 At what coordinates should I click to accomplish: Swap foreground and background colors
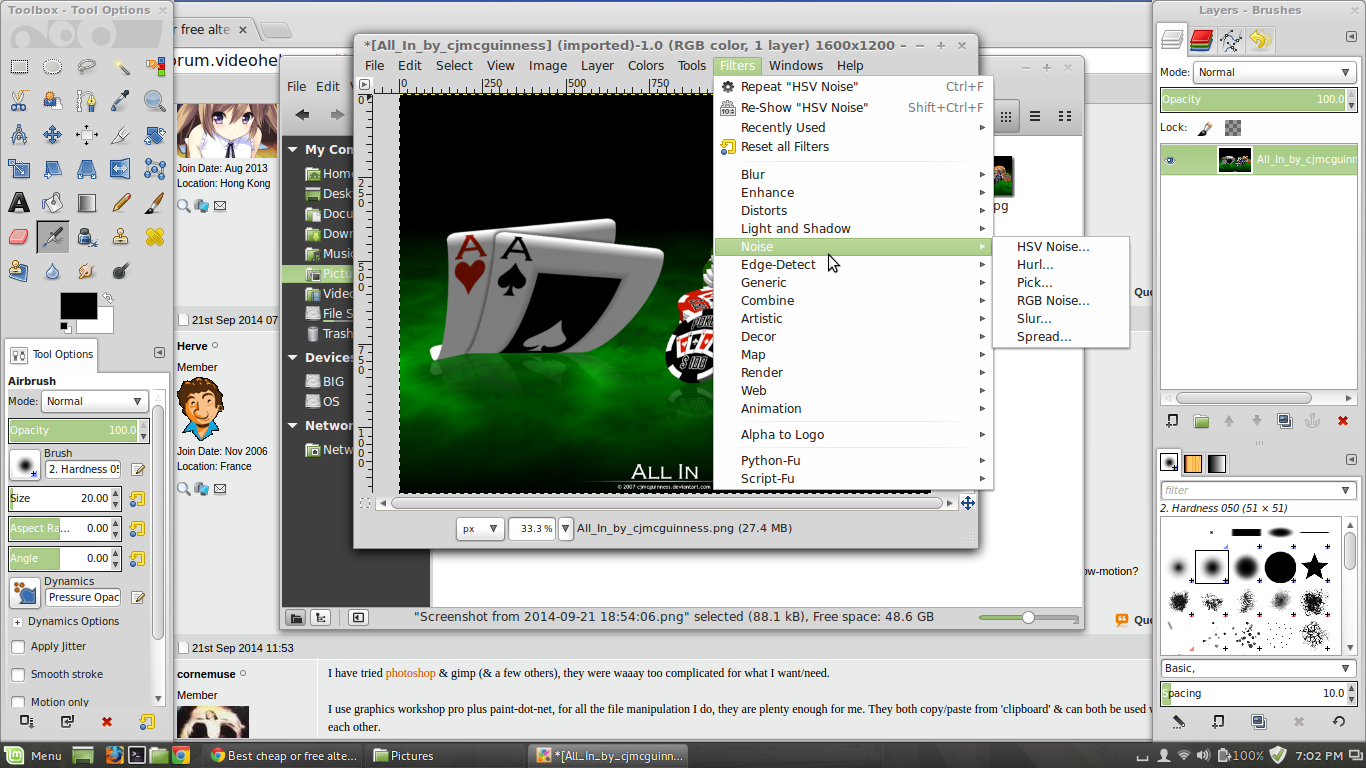(107, 298)
